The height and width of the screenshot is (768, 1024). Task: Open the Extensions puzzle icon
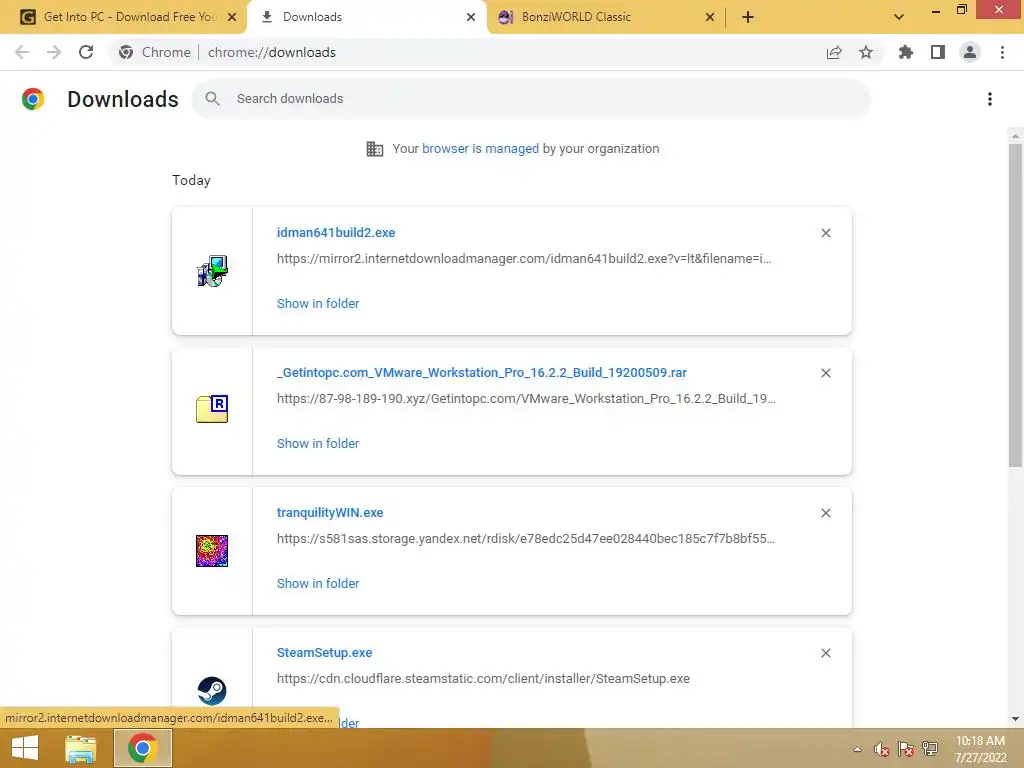click(906, 52)
